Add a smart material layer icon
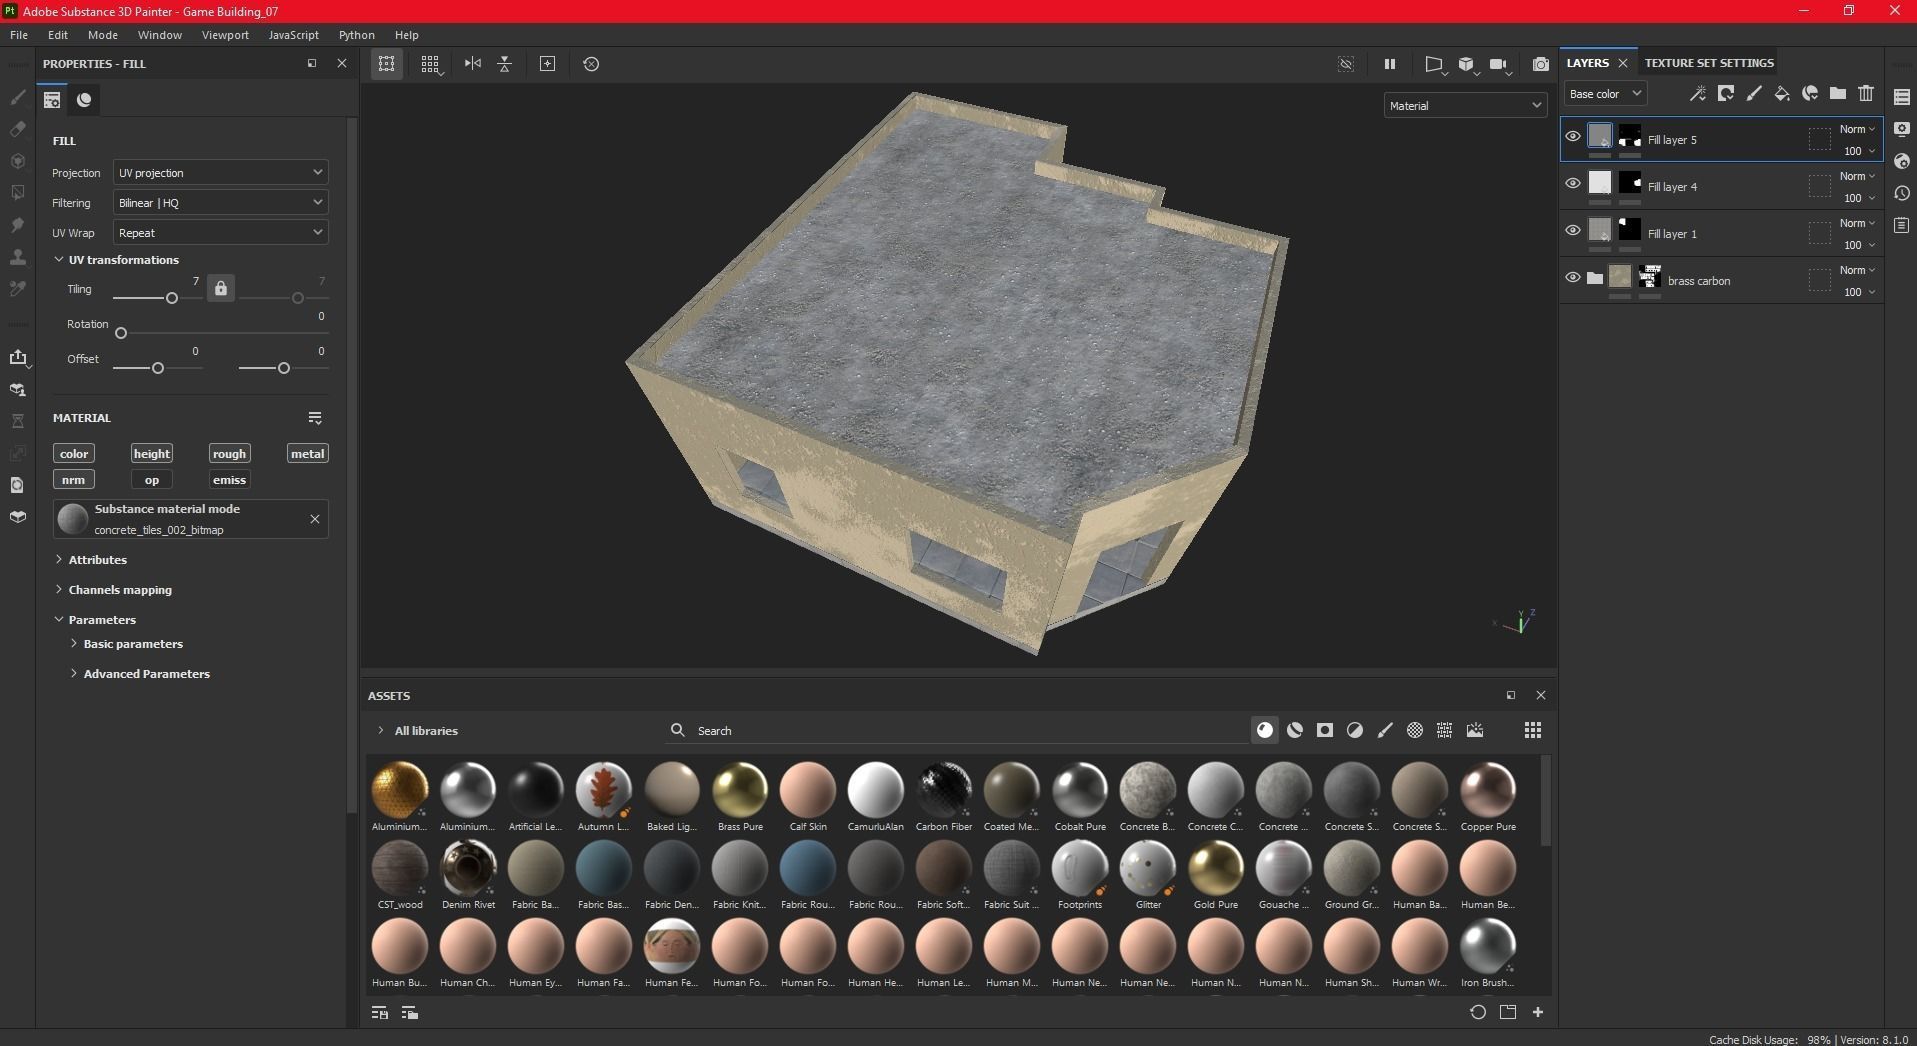Screen dimensions: 1917x1046 pyautogui.click(x=1809, y=93)
